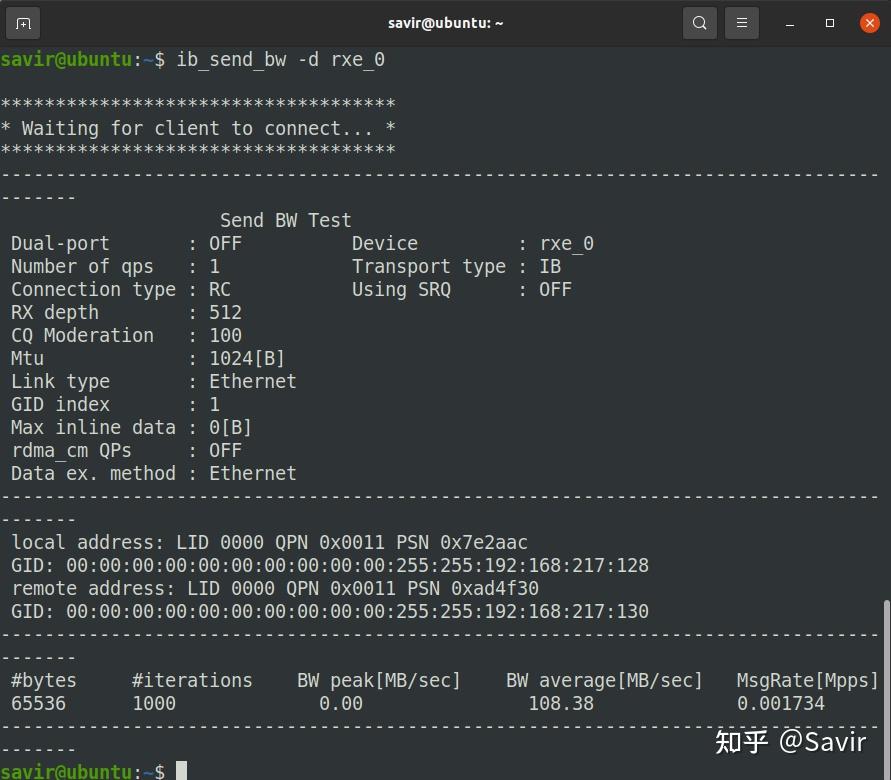Click the BW peak value 0.00
The height and width of the screenshot is (780, 891).
coord(340,703)
